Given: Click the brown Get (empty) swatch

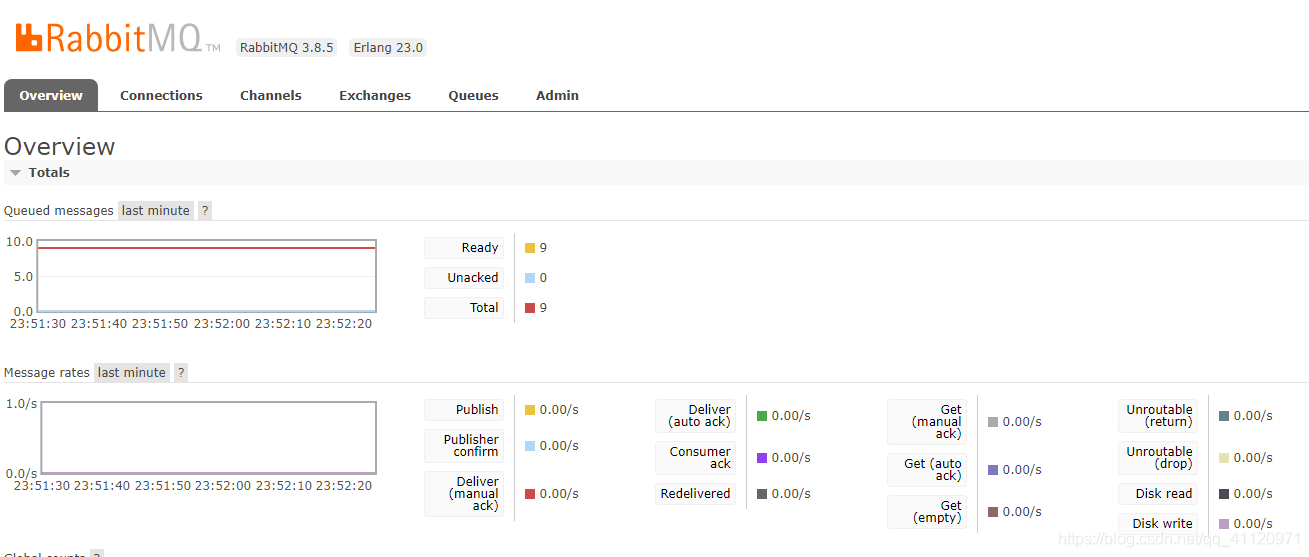Looking at the screenshot, I should pyautogui.click(x=993, y=512).
